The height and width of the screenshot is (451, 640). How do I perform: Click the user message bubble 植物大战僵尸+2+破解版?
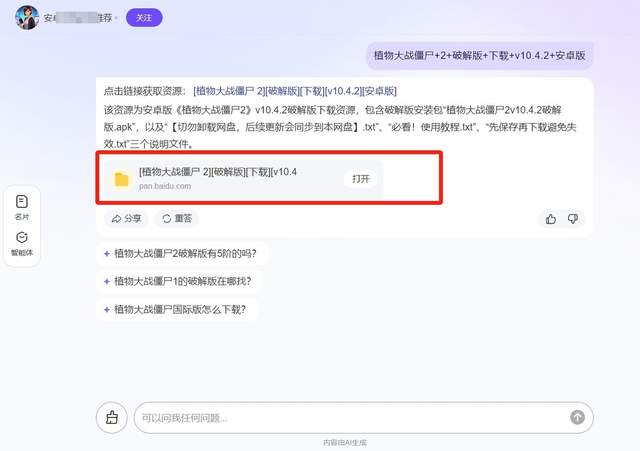click(480, 55)
